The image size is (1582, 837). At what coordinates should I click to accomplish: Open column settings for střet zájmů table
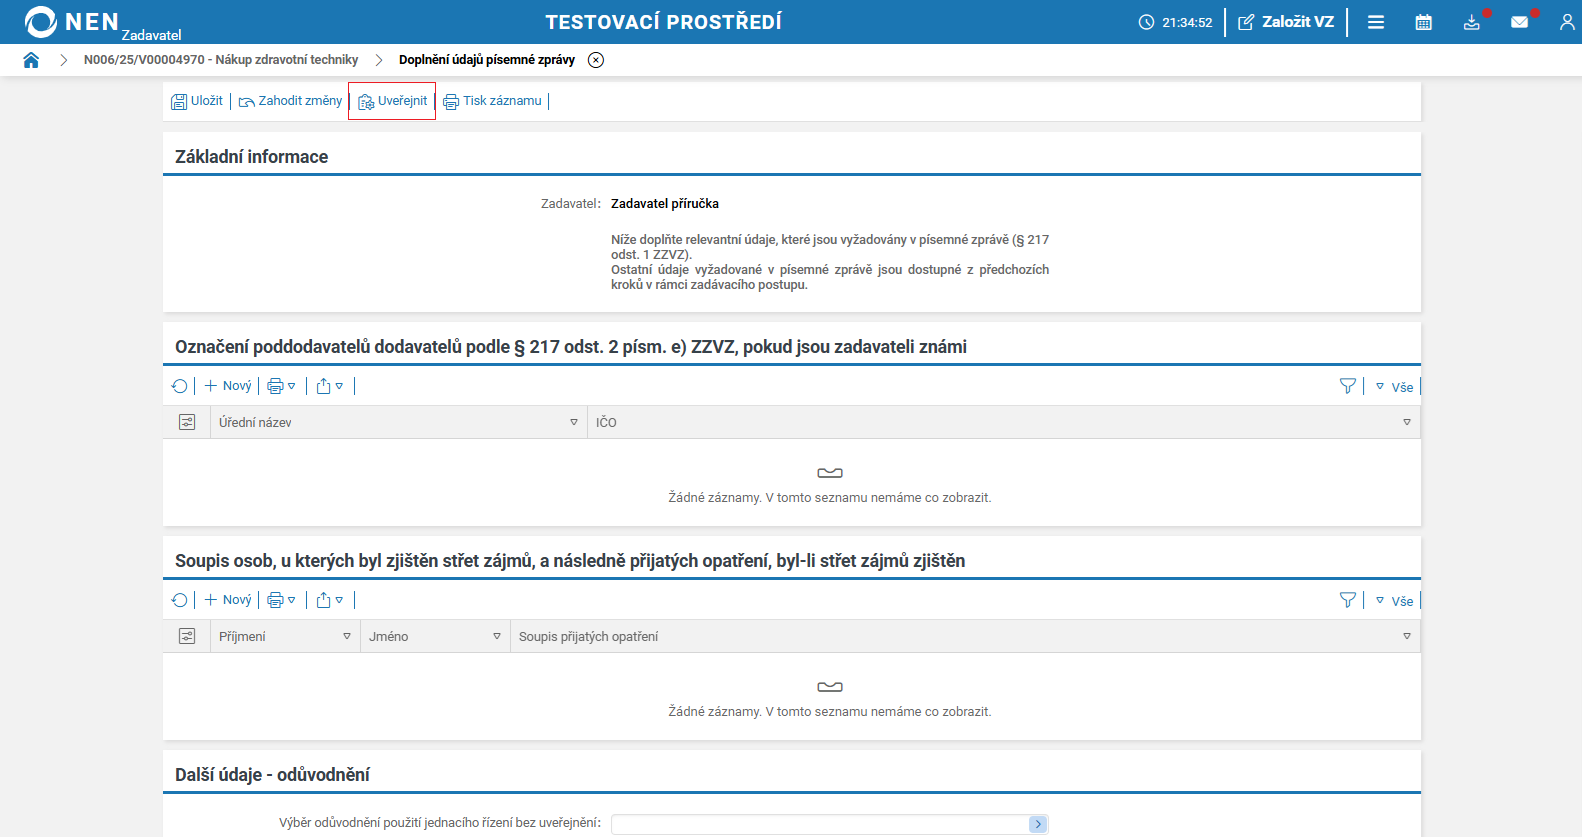coord(187,636)
